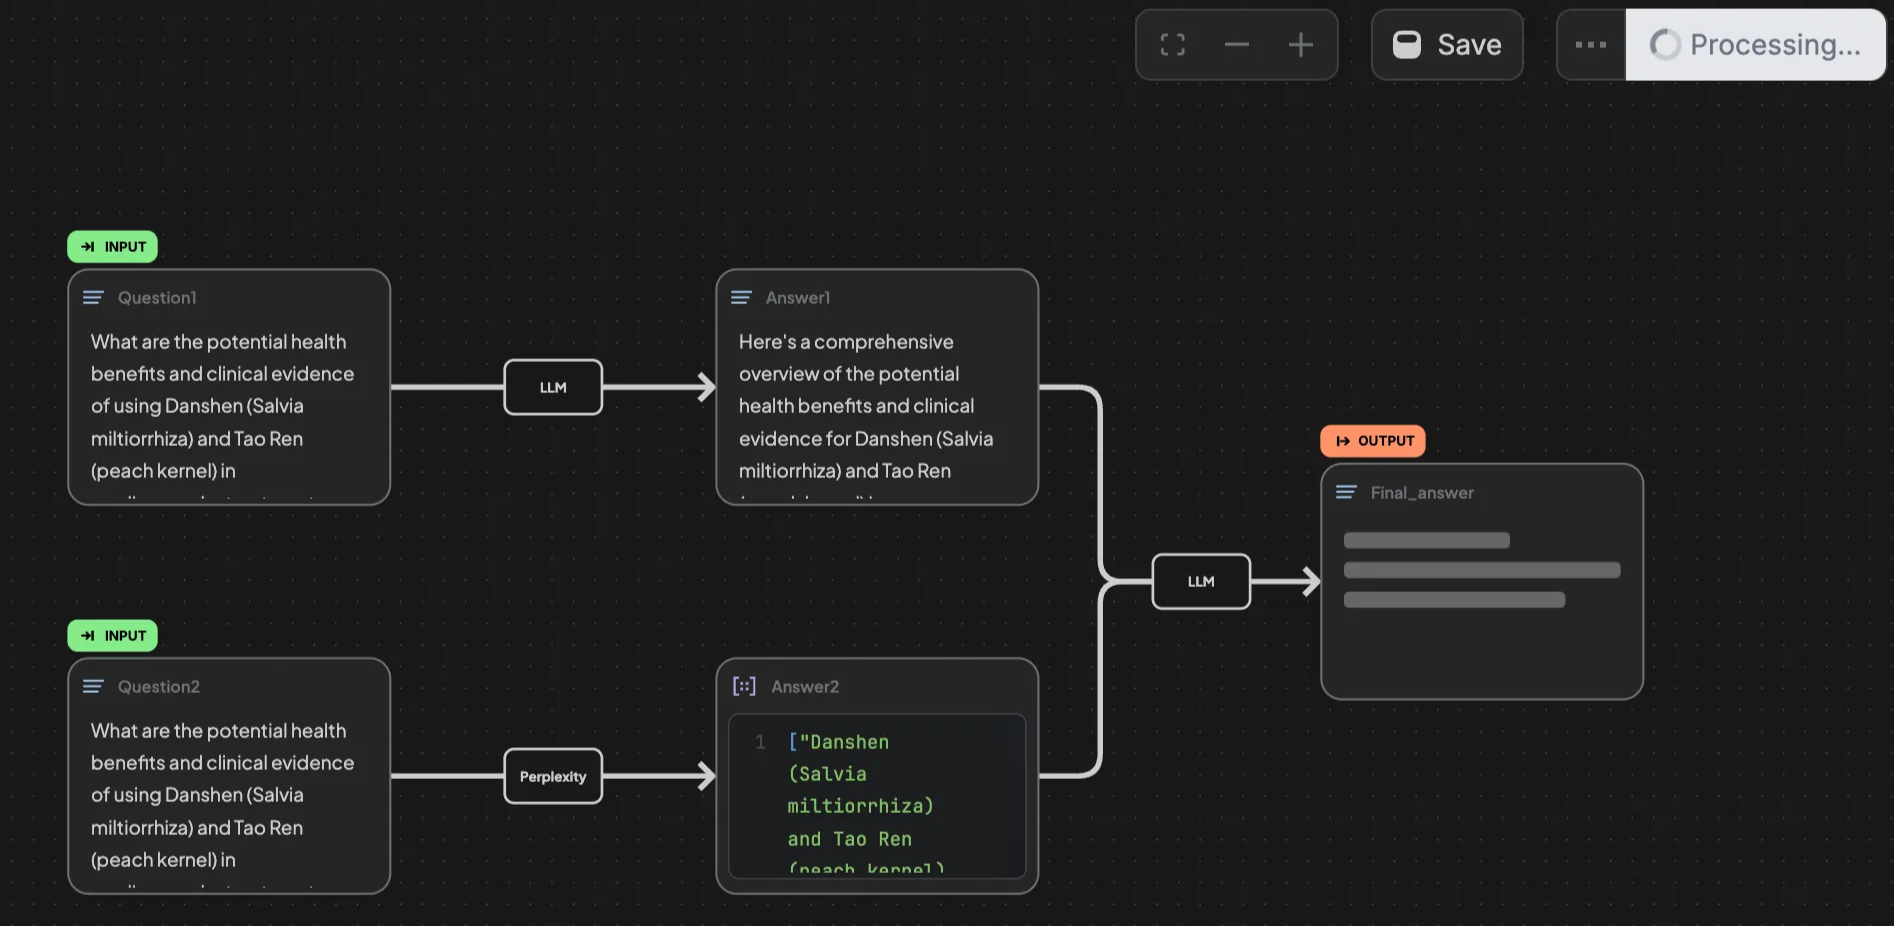Viewport: 1894px width, 926px height.
Task: Zoom in using the plus icon
Action: (x=1300, y=45)
